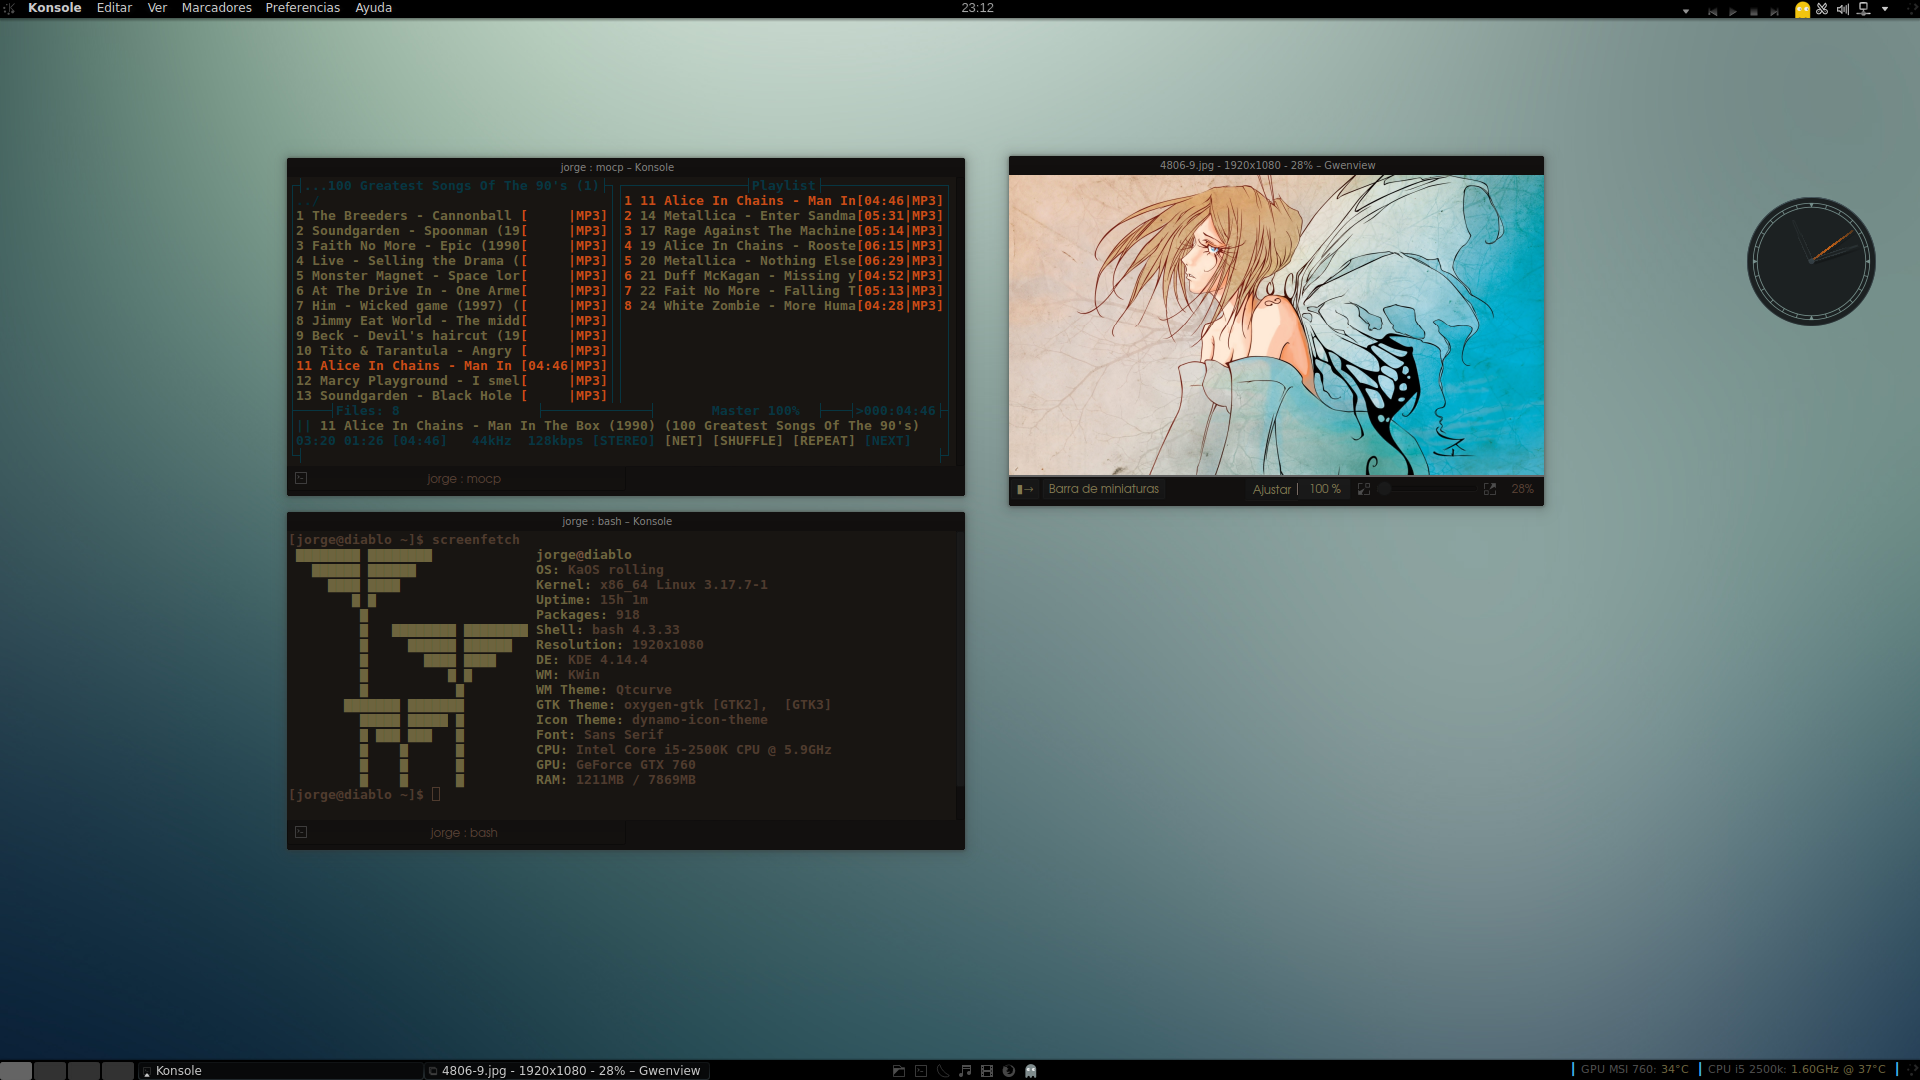Select White Zombie - More Human playlist entry

tap(783, 306)
